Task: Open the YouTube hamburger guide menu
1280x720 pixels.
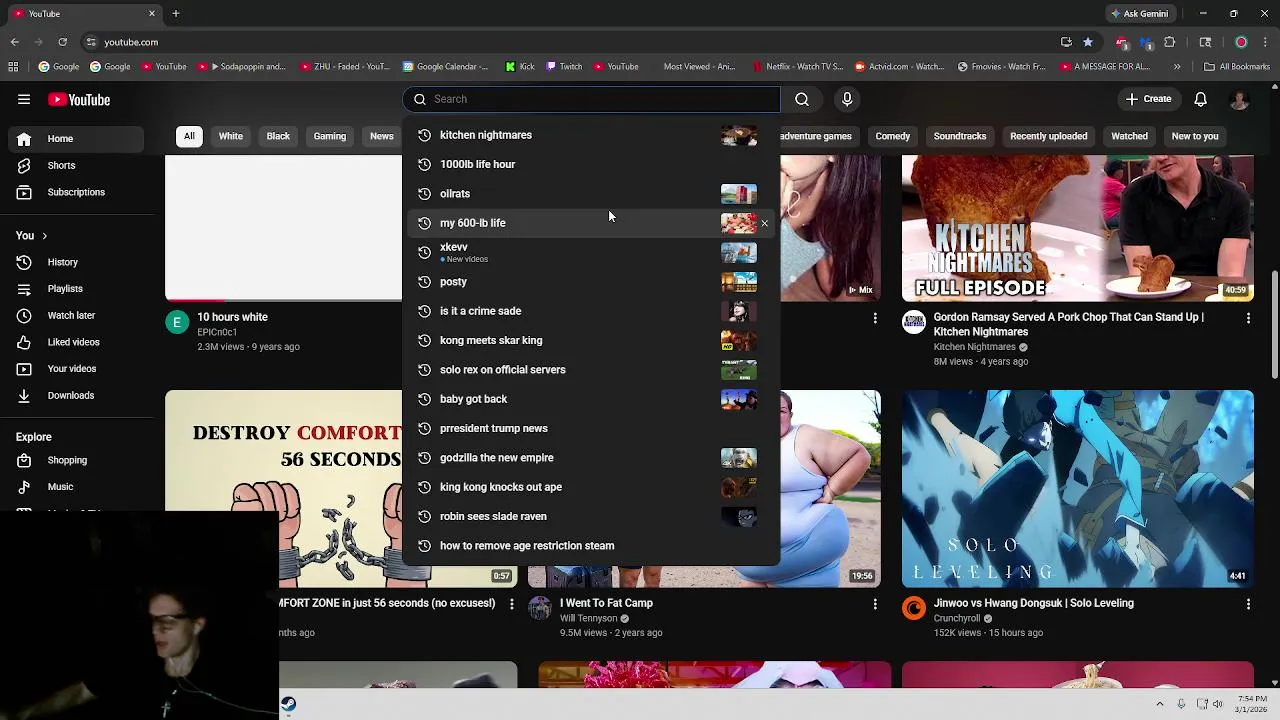Action: (x=24, y=99)
